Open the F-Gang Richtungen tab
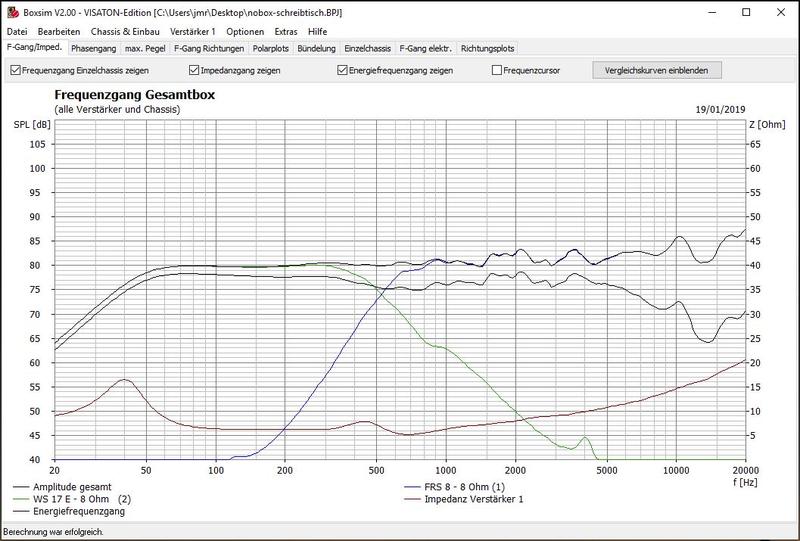 [x=208, y=48]
